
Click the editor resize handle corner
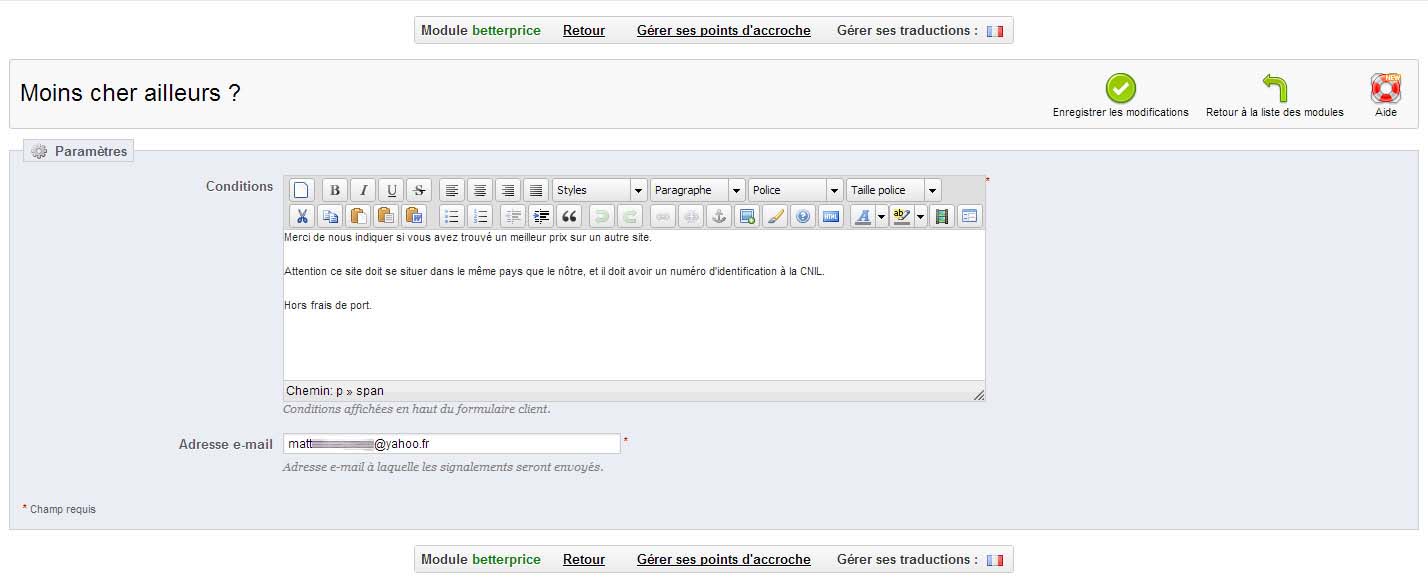pos(979,395)
